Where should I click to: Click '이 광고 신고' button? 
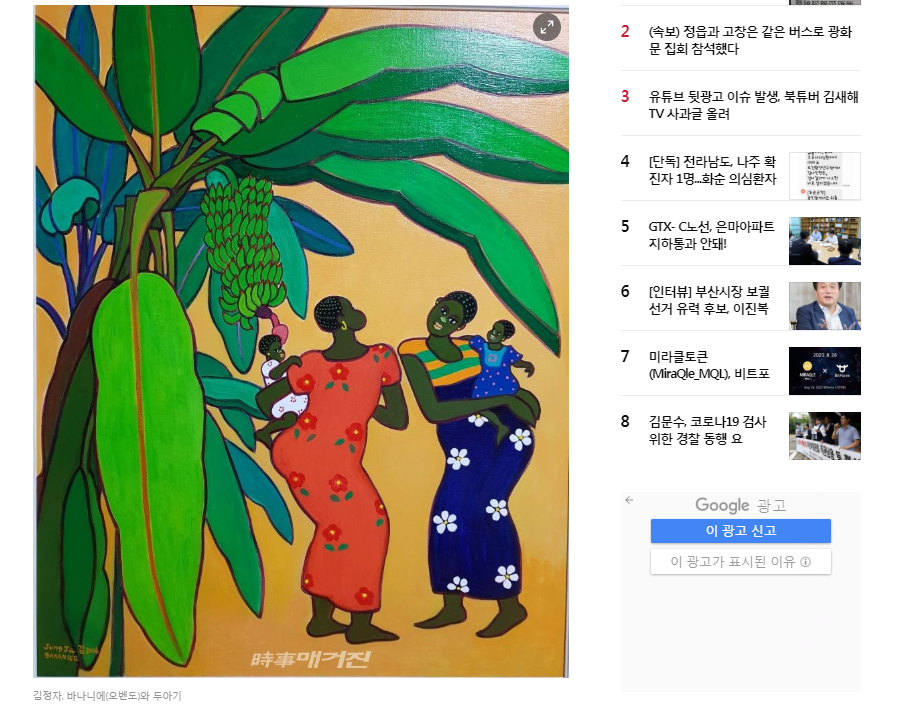coord(741,530)
